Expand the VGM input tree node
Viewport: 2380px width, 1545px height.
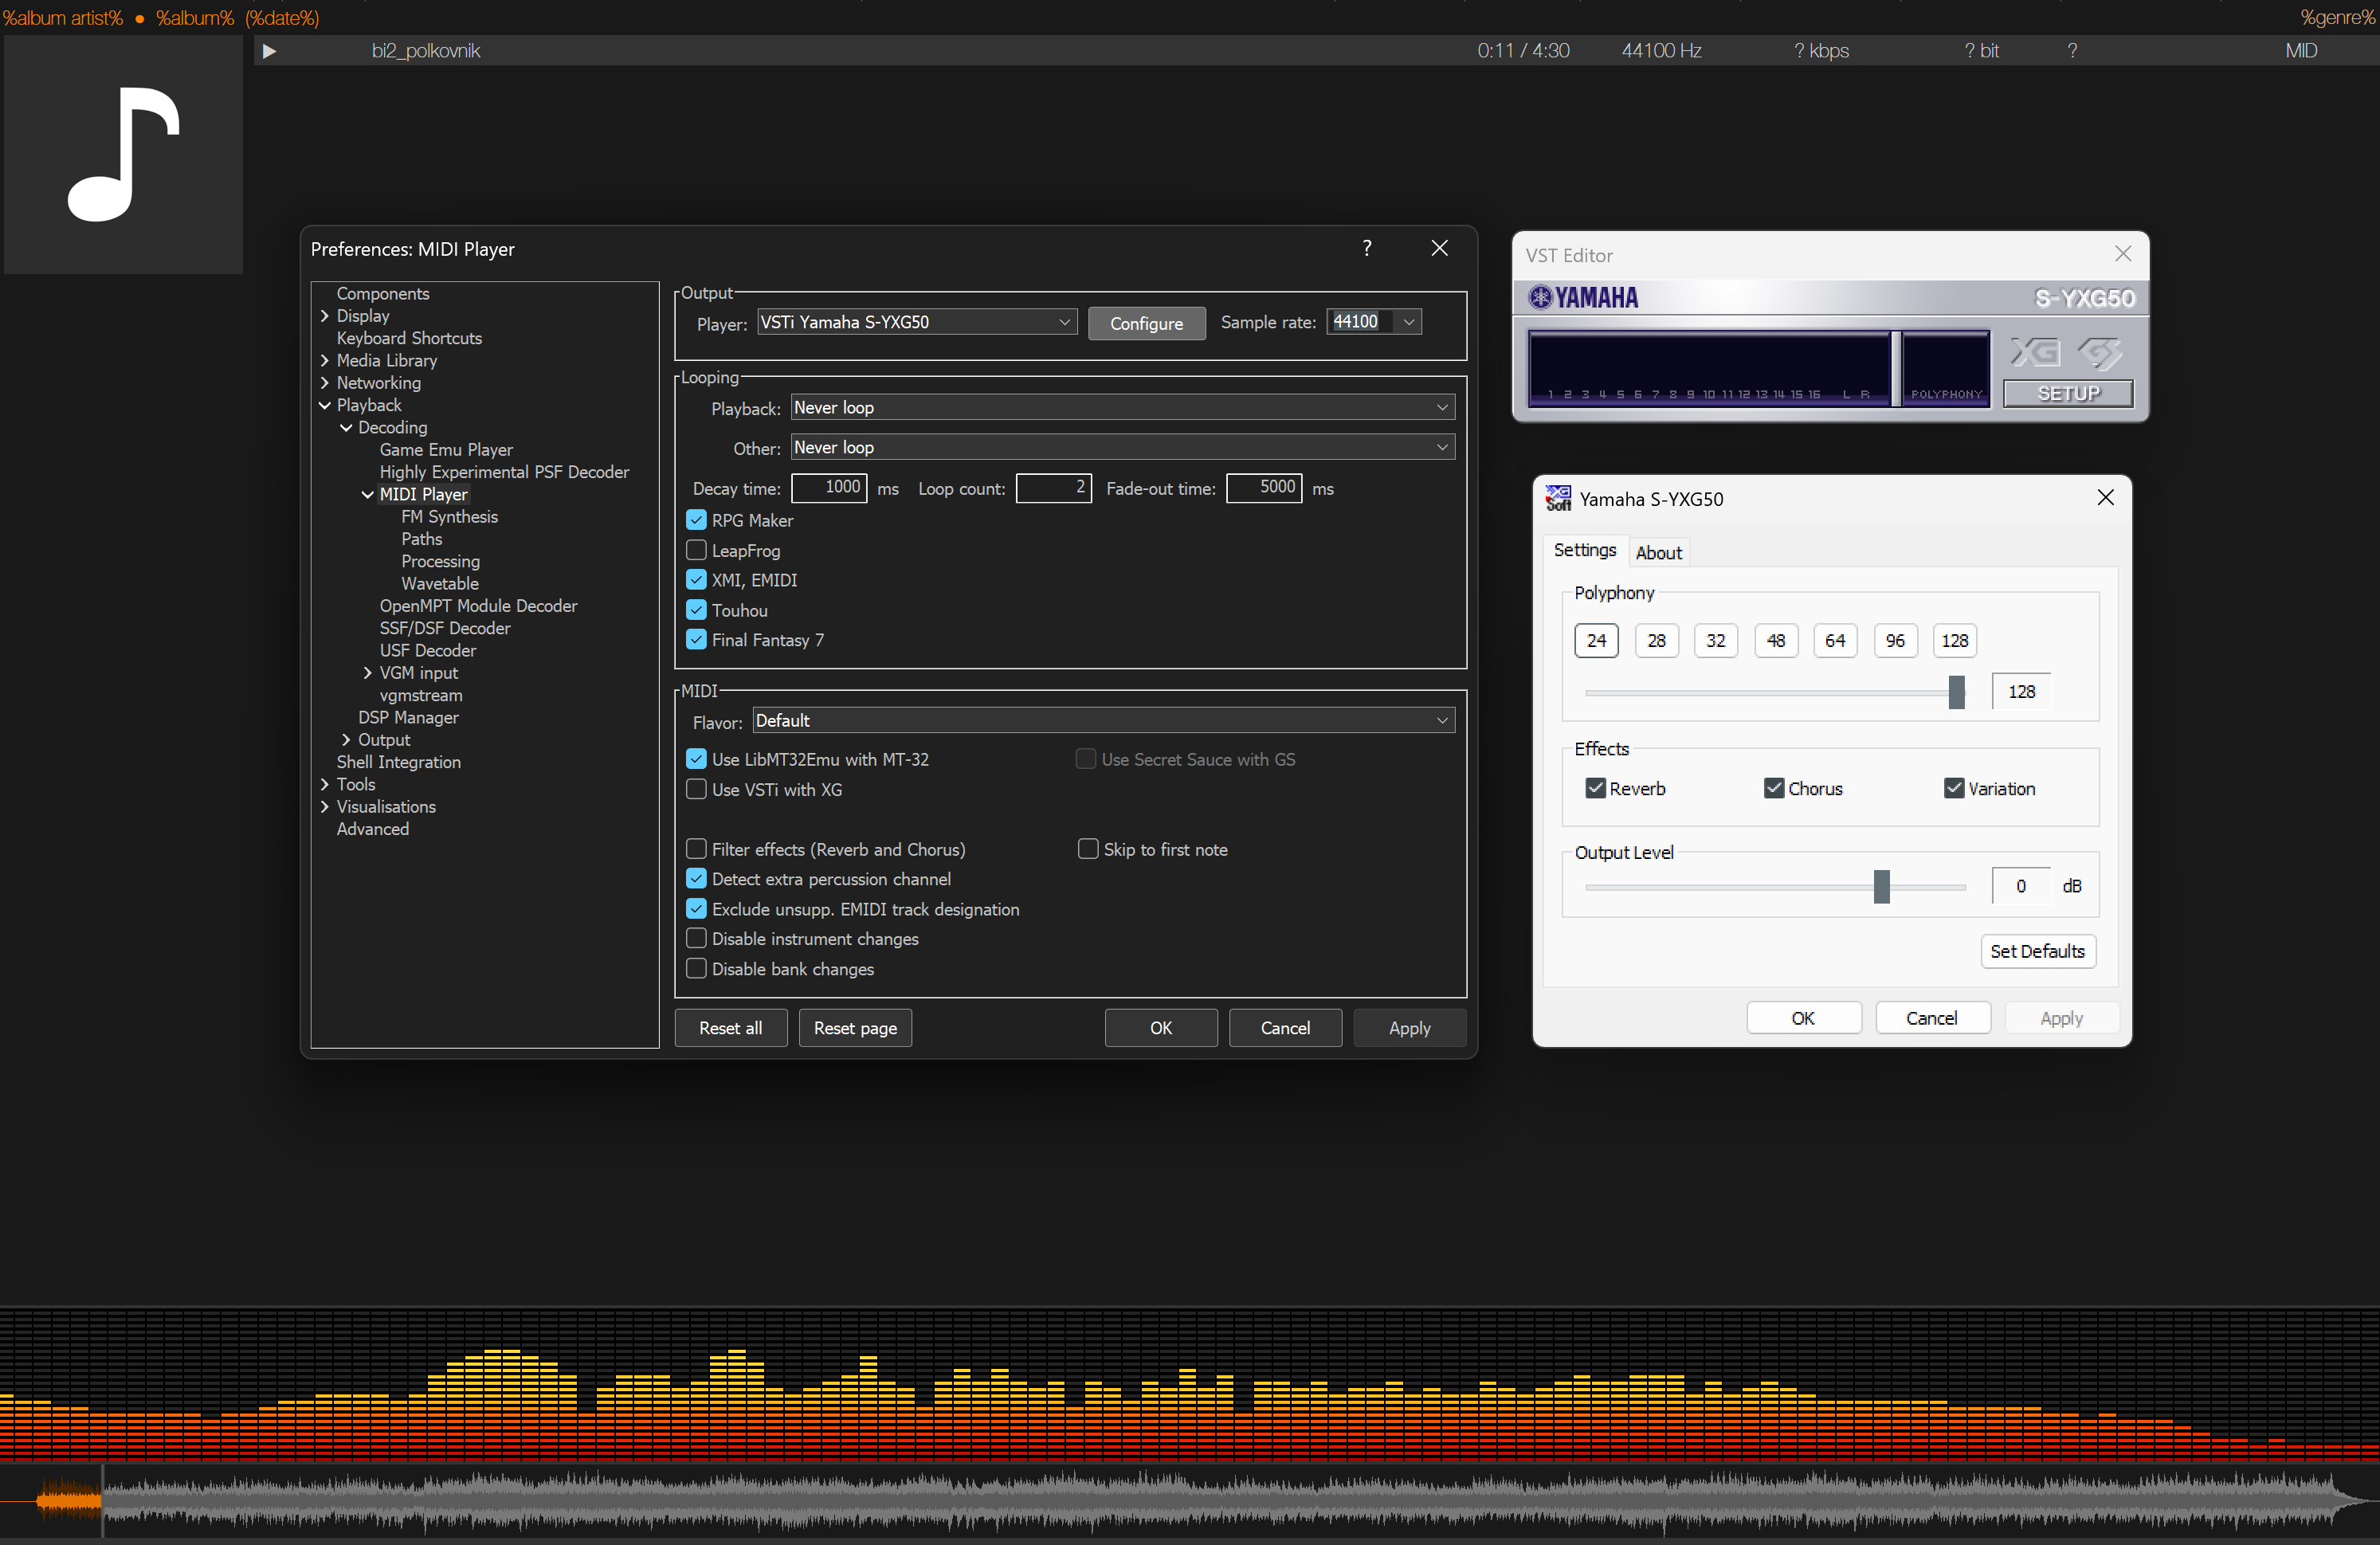(x=367, y=672)
